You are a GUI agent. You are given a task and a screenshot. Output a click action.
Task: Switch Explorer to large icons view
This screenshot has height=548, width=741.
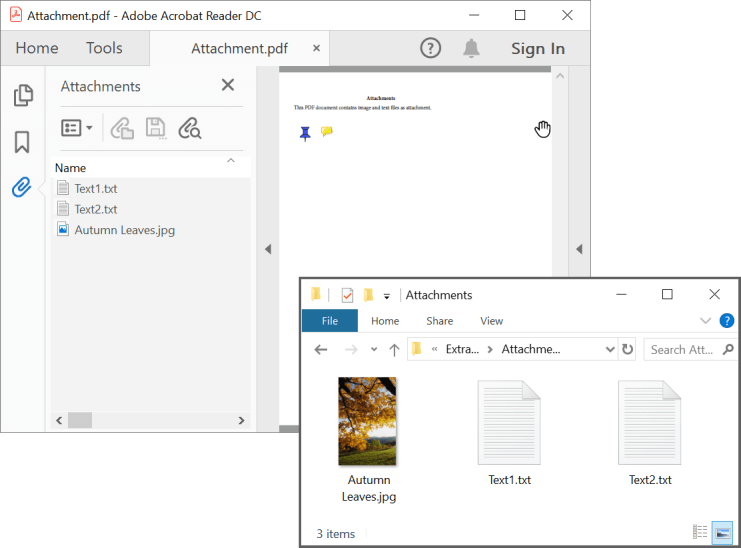point(722,533)
